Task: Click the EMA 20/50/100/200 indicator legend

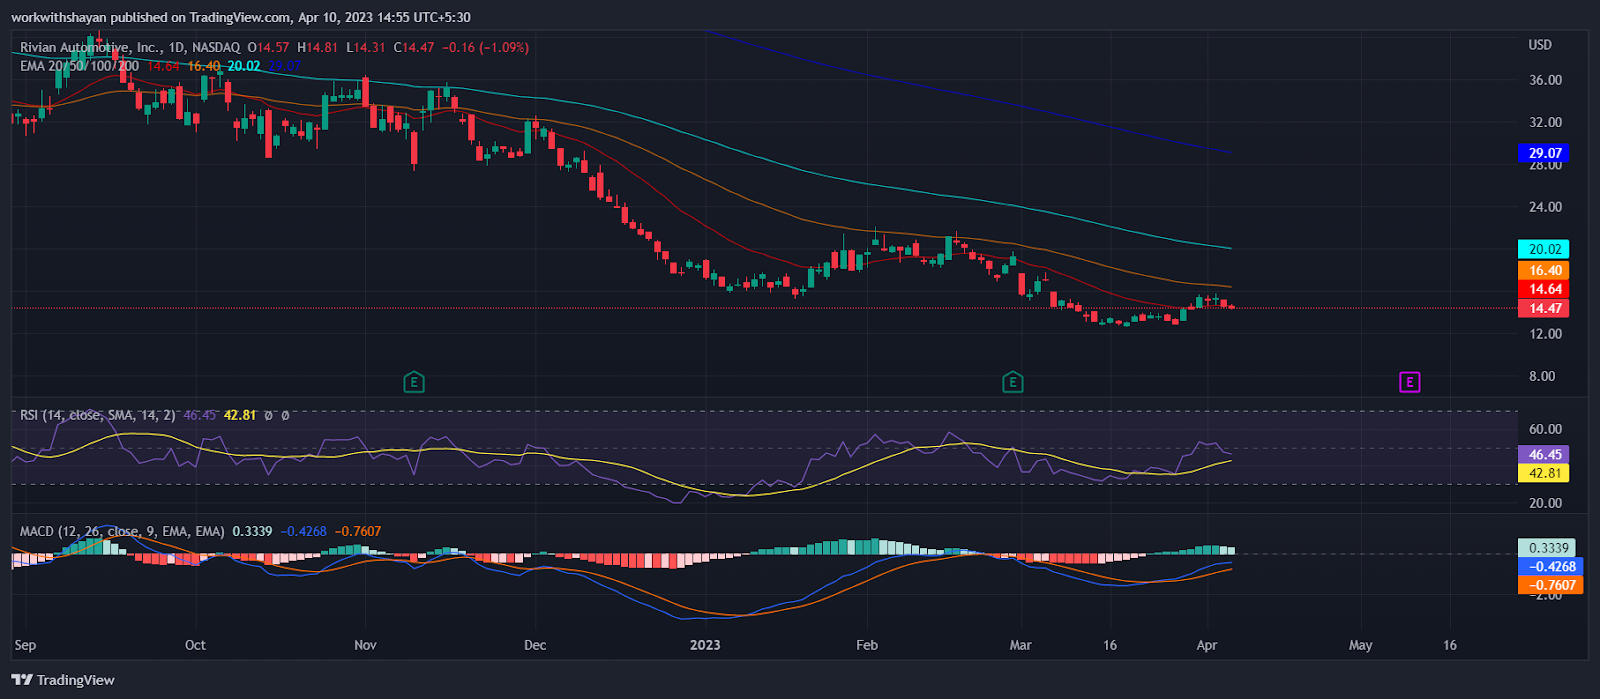Action: 80,66
